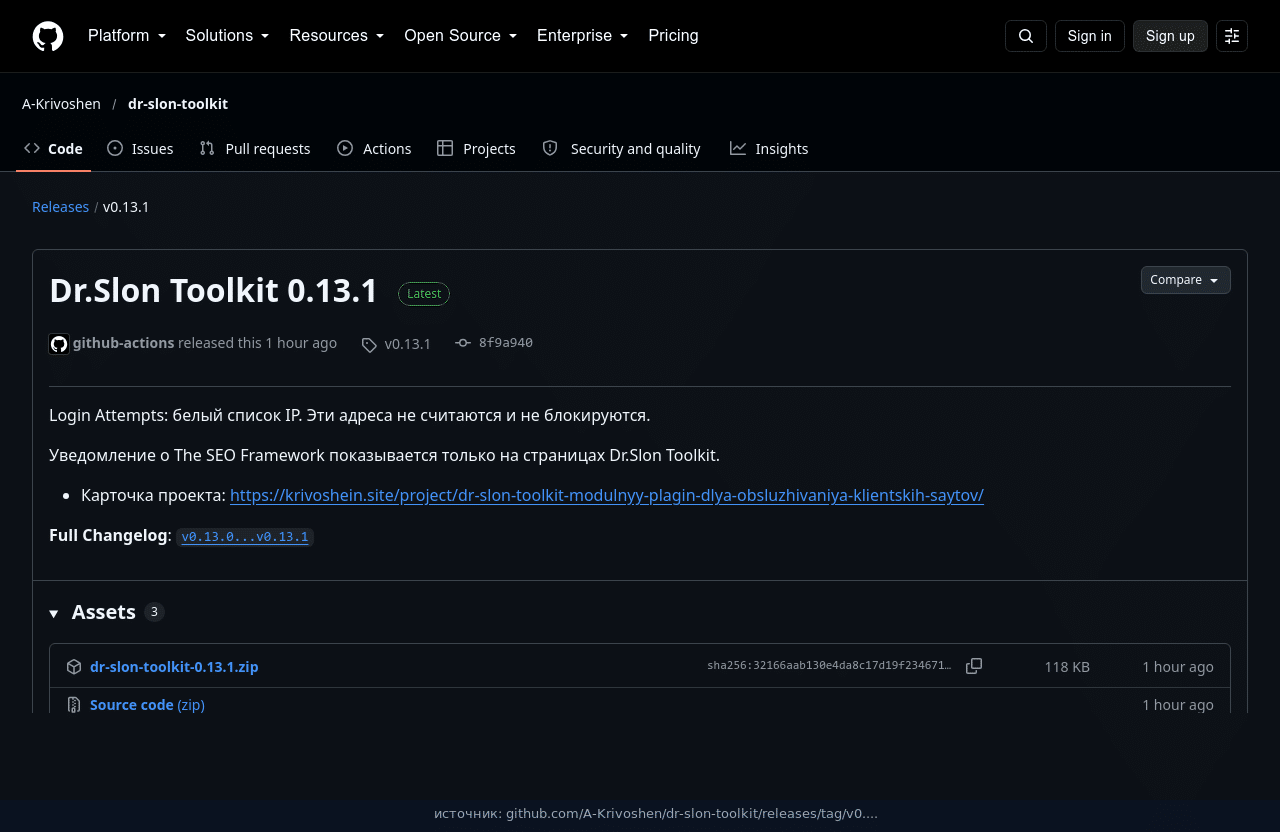Click the Dr.Slon Toolkit 0.13.1 release title
Screen dimensions: 1280x832
coord(213,291)
